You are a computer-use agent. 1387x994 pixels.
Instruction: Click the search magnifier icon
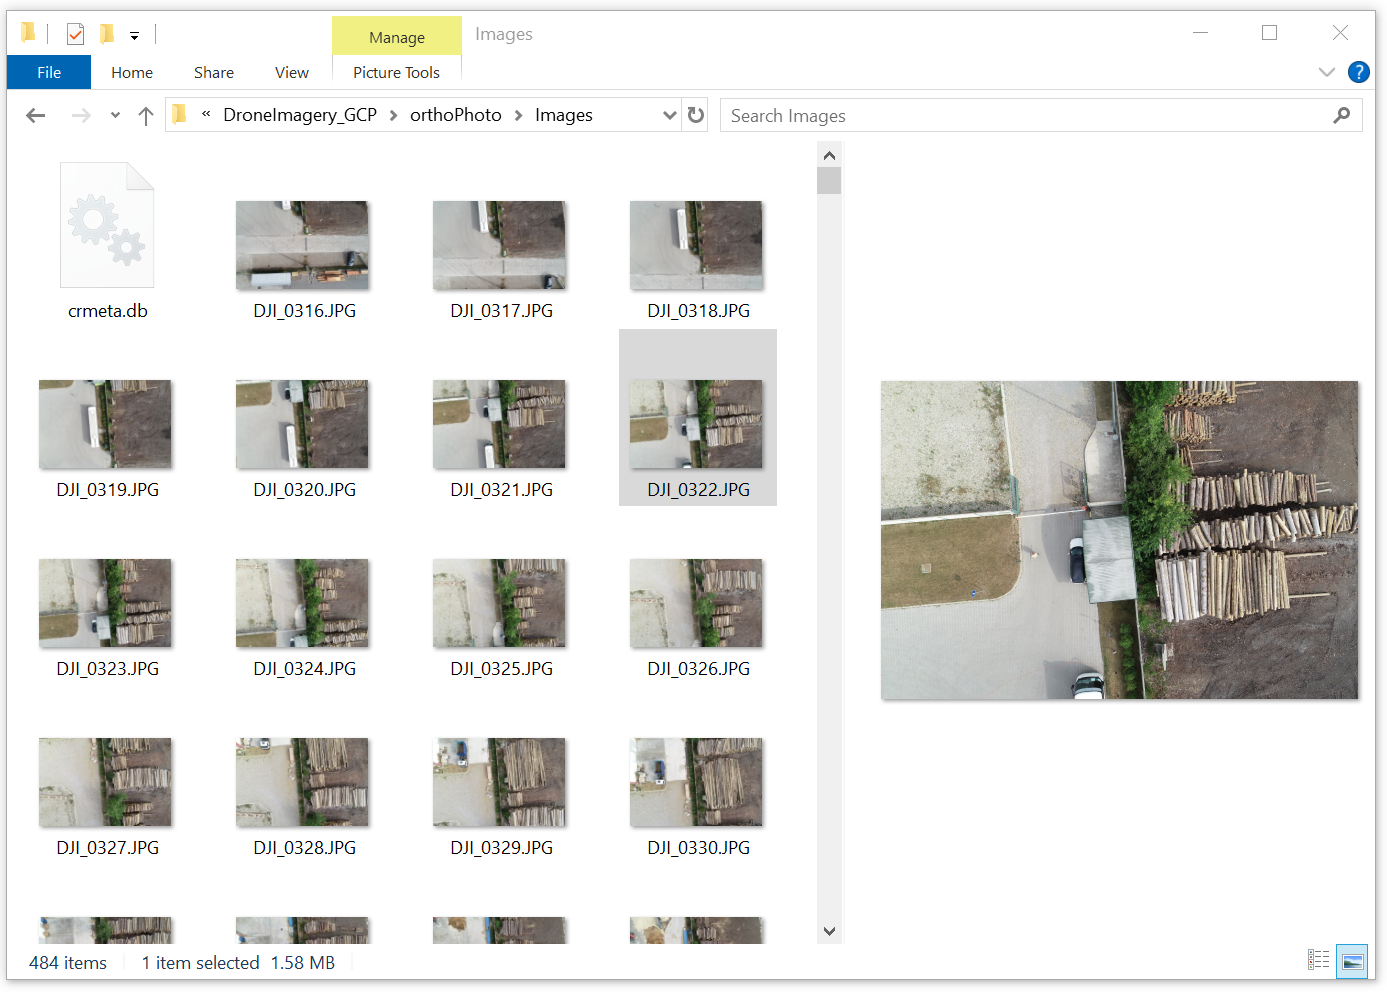click(x=1342, y=116)
